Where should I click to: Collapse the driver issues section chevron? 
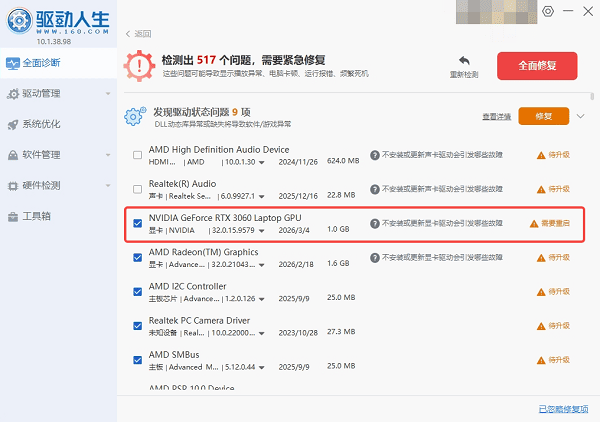pos(581,117)
